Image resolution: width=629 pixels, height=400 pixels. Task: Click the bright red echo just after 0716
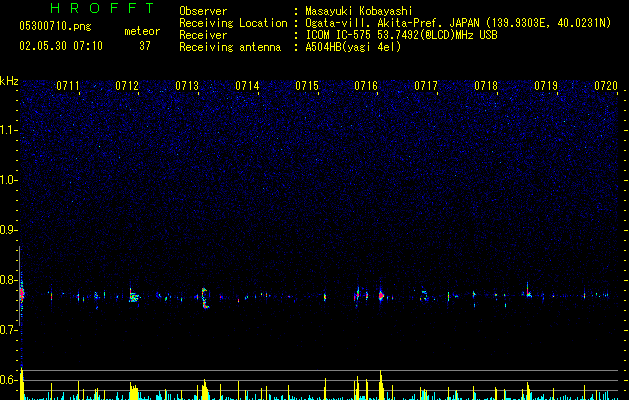tap(381, 296)
